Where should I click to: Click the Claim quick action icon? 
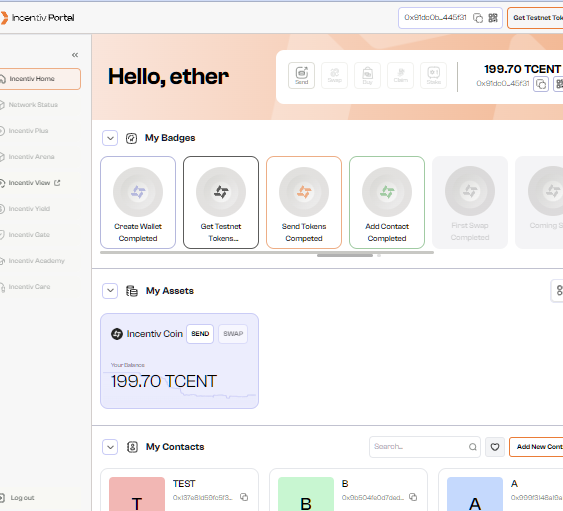(401, 75)
